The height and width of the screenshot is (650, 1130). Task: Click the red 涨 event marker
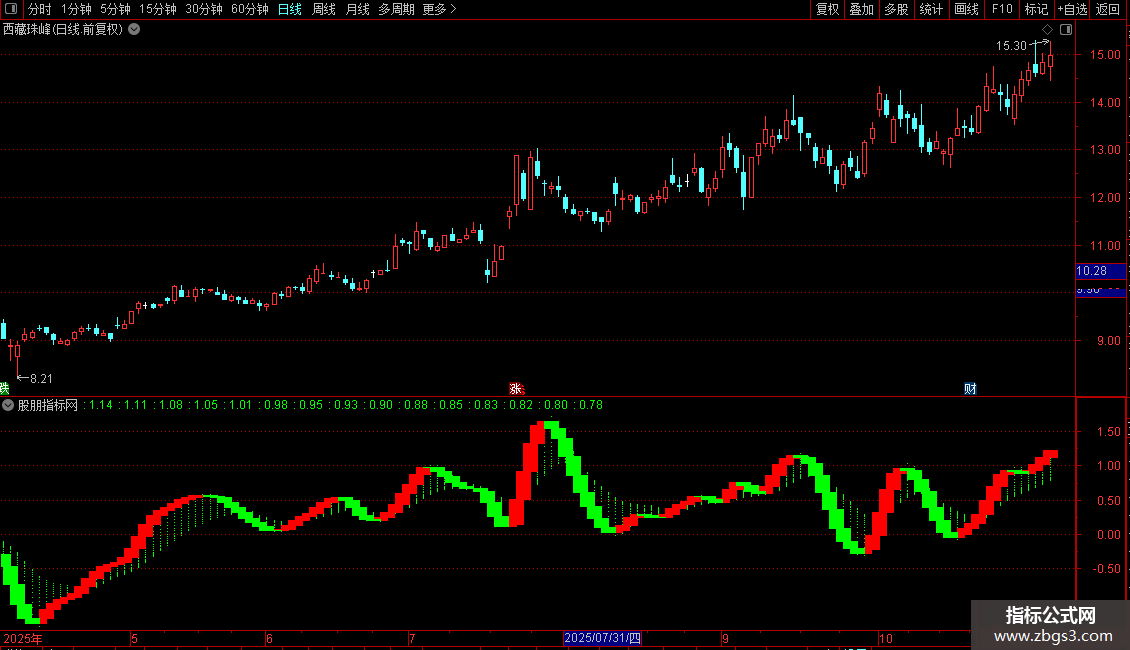click(x=515, y=388)
